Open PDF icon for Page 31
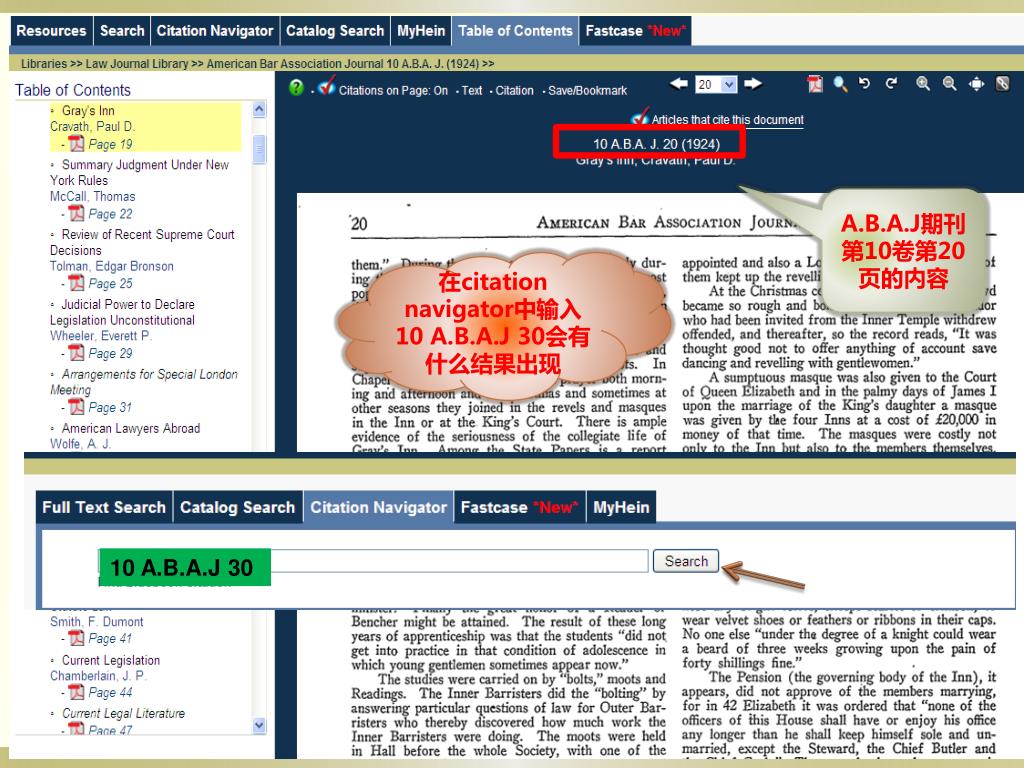1024x768 pixels. [x=76, y=407]
